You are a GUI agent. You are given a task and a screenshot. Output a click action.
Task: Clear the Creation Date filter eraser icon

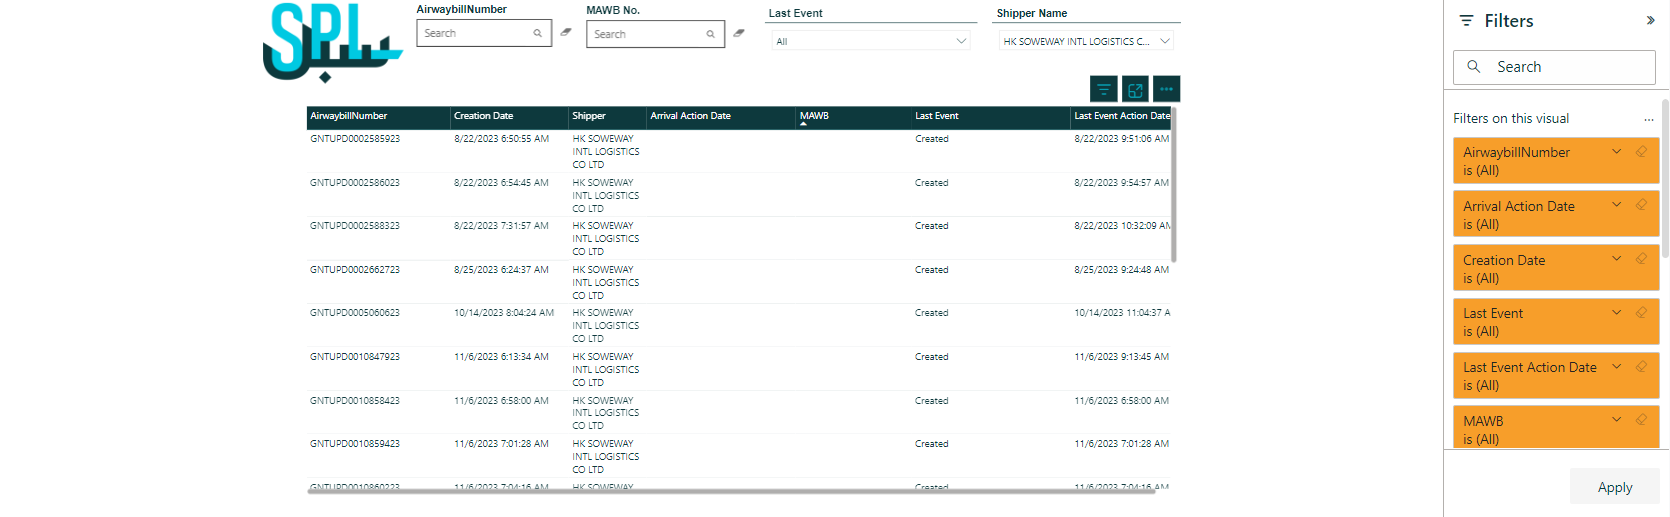click(1641, 259)
